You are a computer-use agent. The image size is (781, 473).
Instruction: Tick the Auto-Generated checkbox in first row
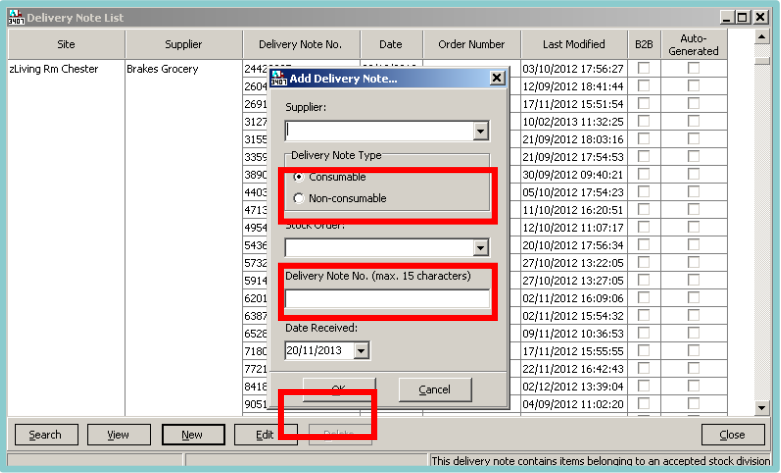point(693,68)
